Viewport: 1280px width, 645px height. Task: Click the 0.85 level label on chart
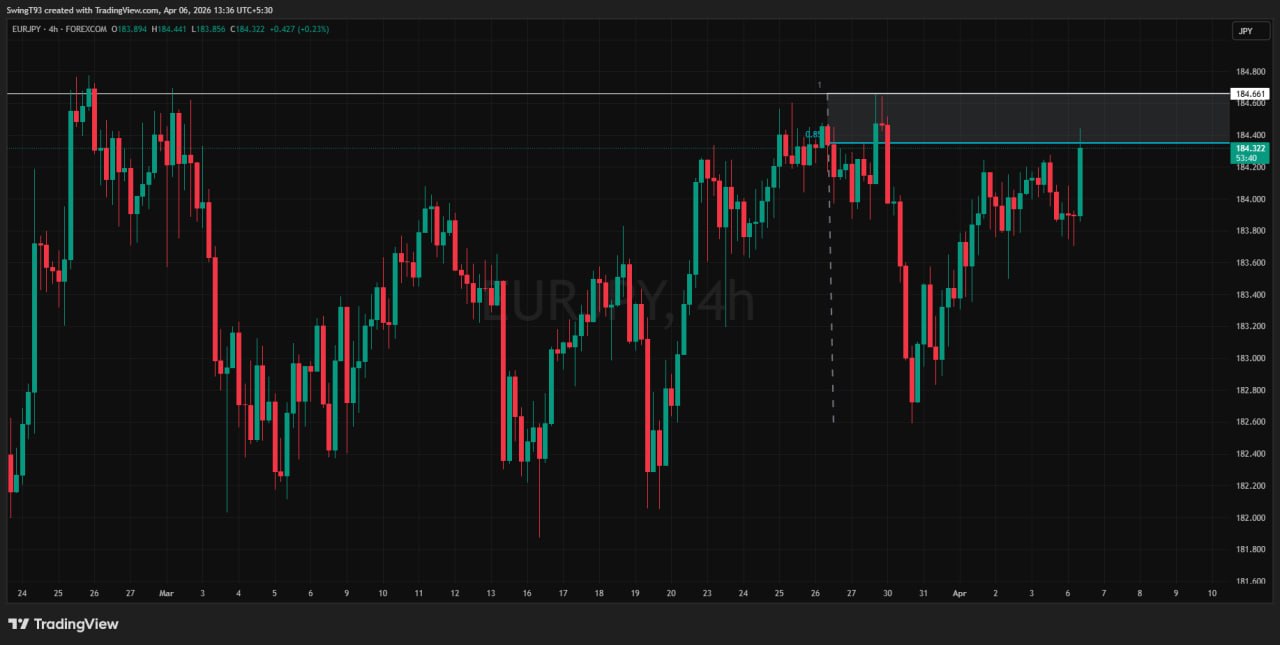pos(813,134)
